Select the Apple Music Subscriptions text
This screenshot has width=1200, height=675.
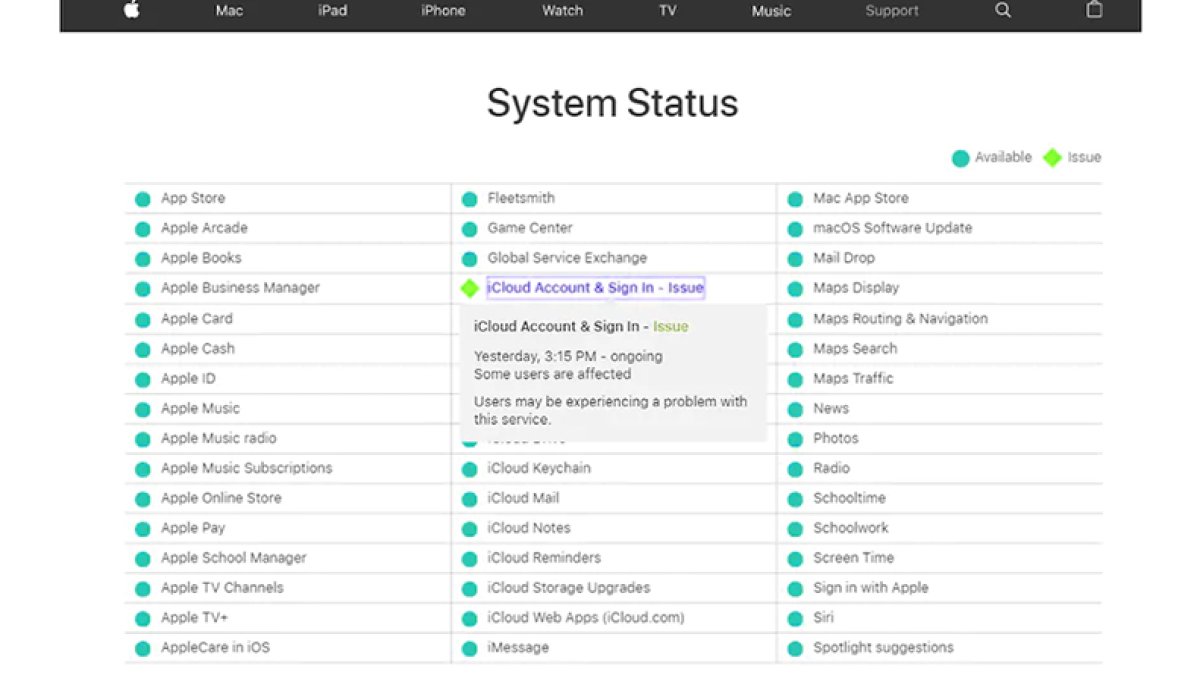click(x=247, y=468)
